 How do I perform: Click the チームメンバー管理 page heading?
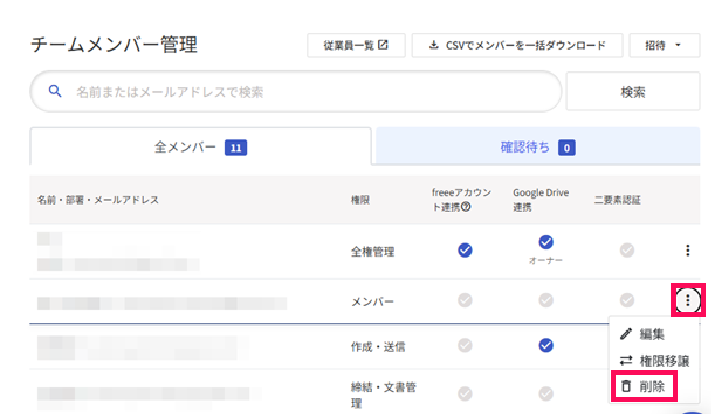(x=114, y=44)
